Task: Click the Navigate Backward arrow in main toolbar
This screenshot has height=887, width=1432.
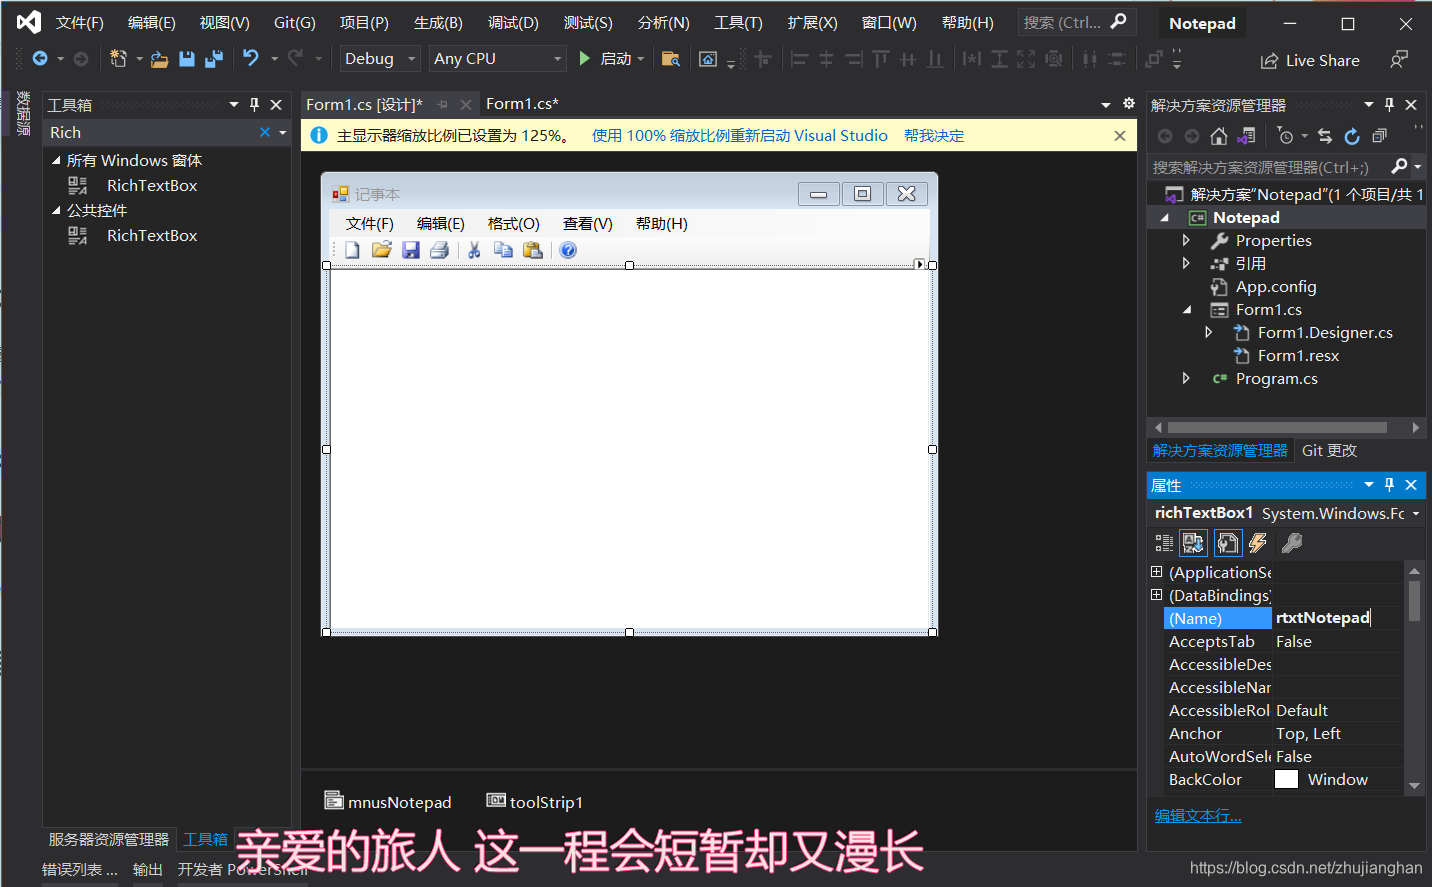Action: pyautogui.click(x=40, y=59)
